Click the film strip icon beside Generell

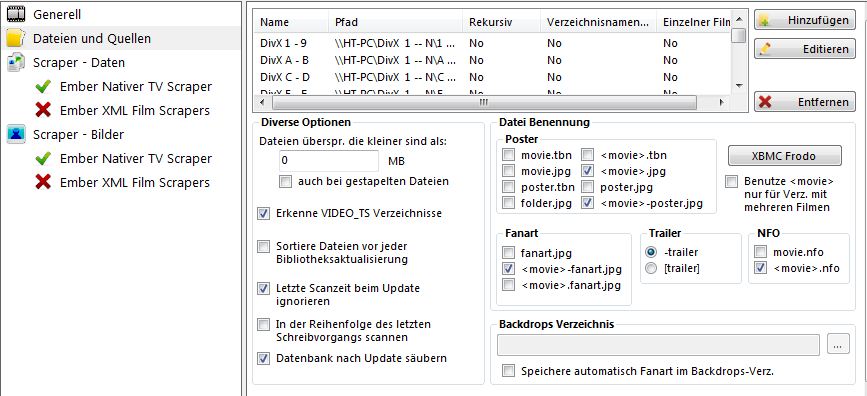click(16, 14)
